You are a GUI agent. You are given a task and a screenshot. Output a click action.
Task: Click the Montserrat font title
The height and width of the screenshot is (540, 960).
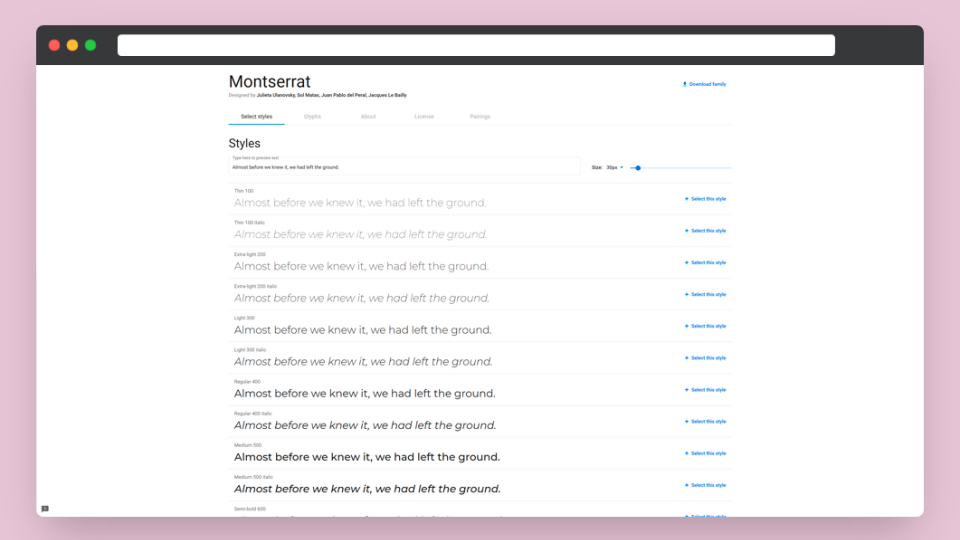pos(269,81)
